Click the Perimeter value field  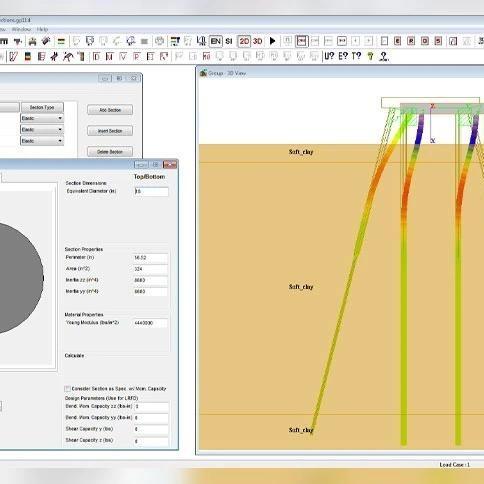[151, 258]
